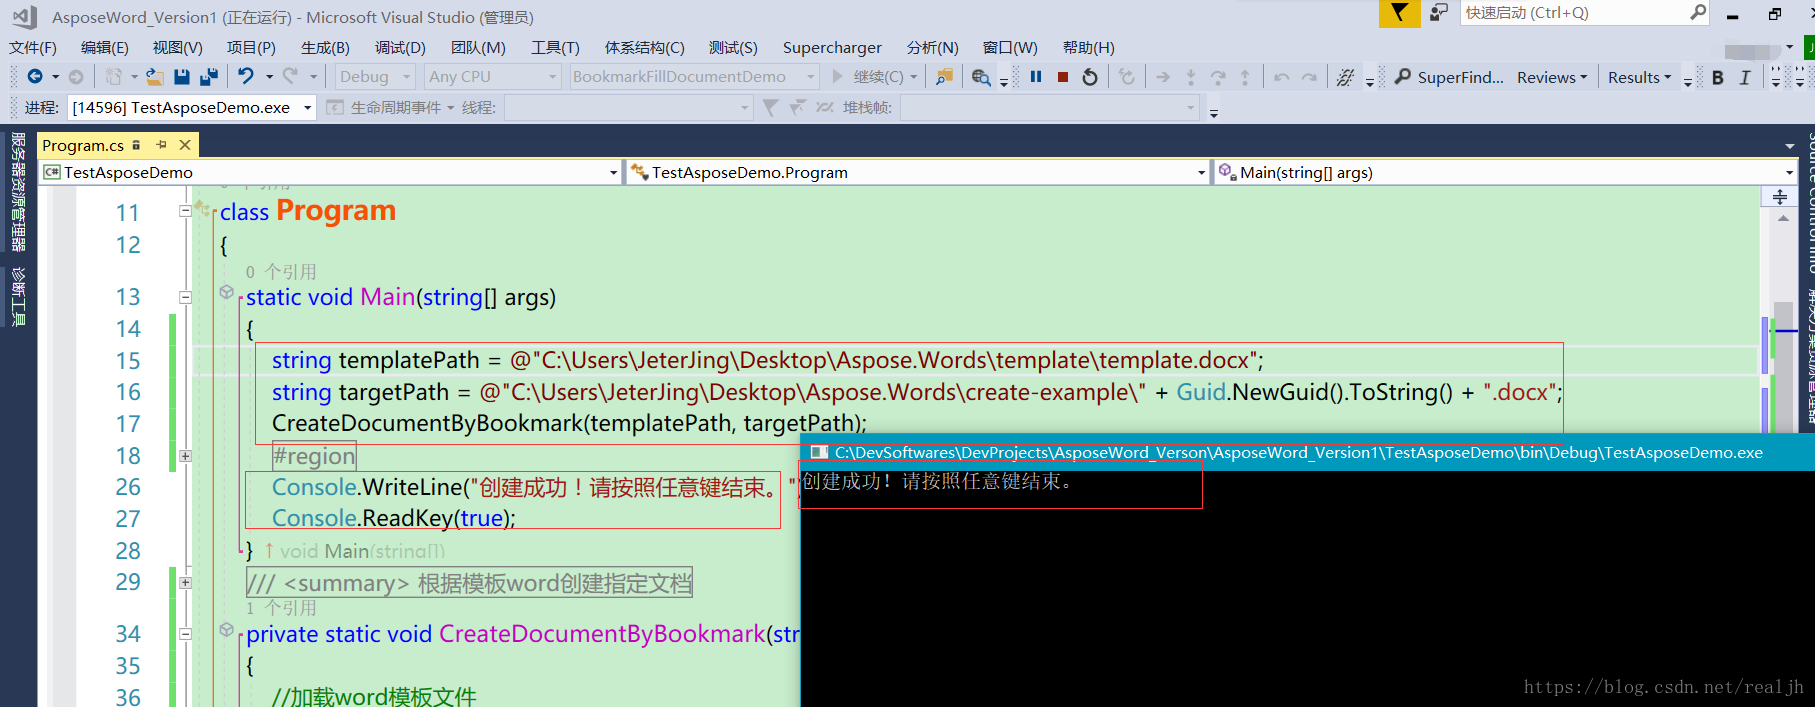Open the process TestAsposeDemo.exe dropdown

coord(191,107)
